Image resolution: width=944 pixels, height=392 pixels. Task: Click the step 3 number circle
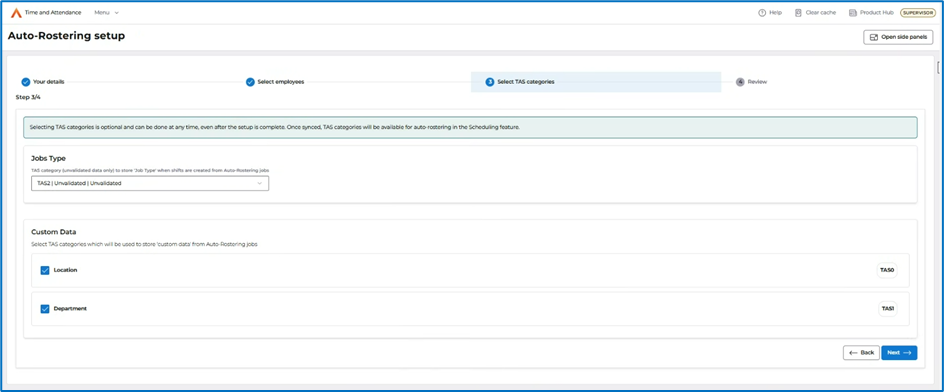tap(490, 82)
